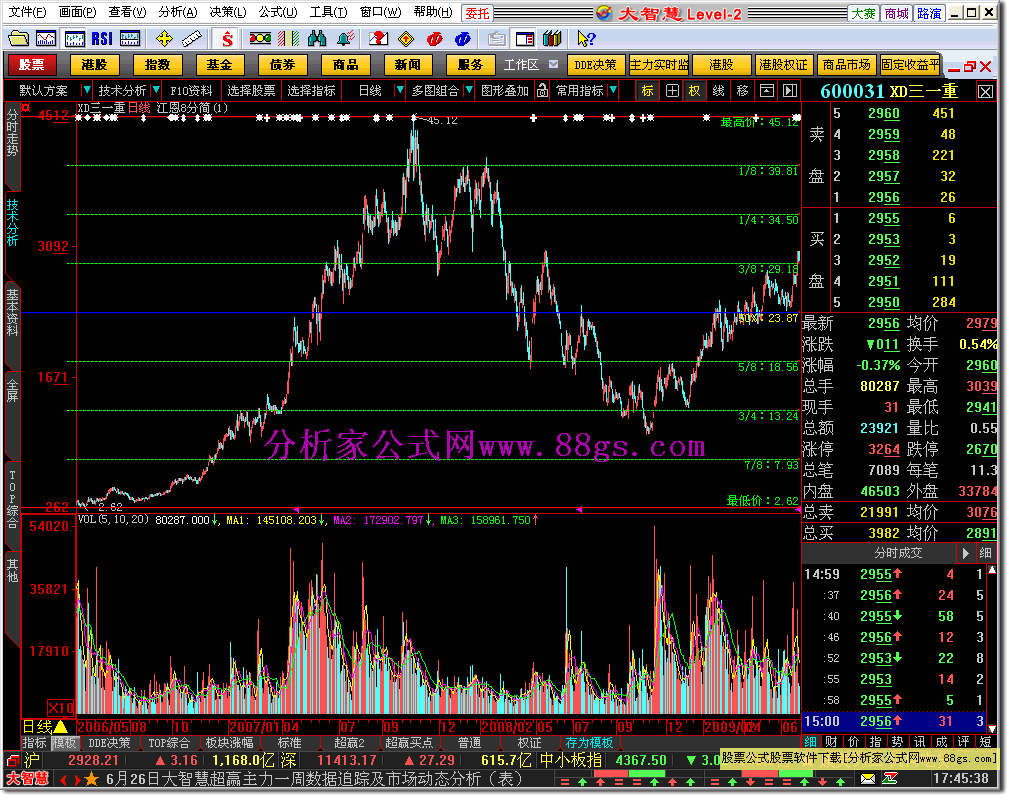Toggle the 细 detail tab at bottom right
This screenshot has height=797, width=1010.
click(x=810, y=742)
